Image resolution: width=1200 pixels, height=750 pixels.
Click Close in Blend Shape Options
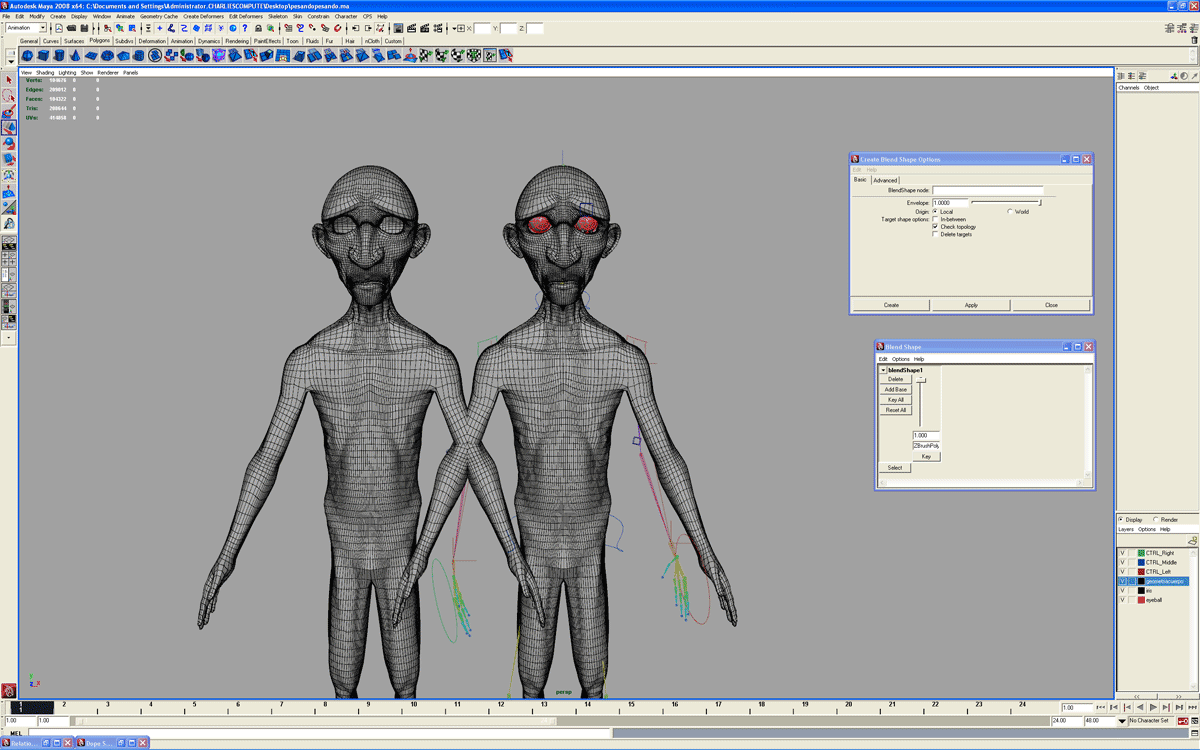click(1051, 305)
